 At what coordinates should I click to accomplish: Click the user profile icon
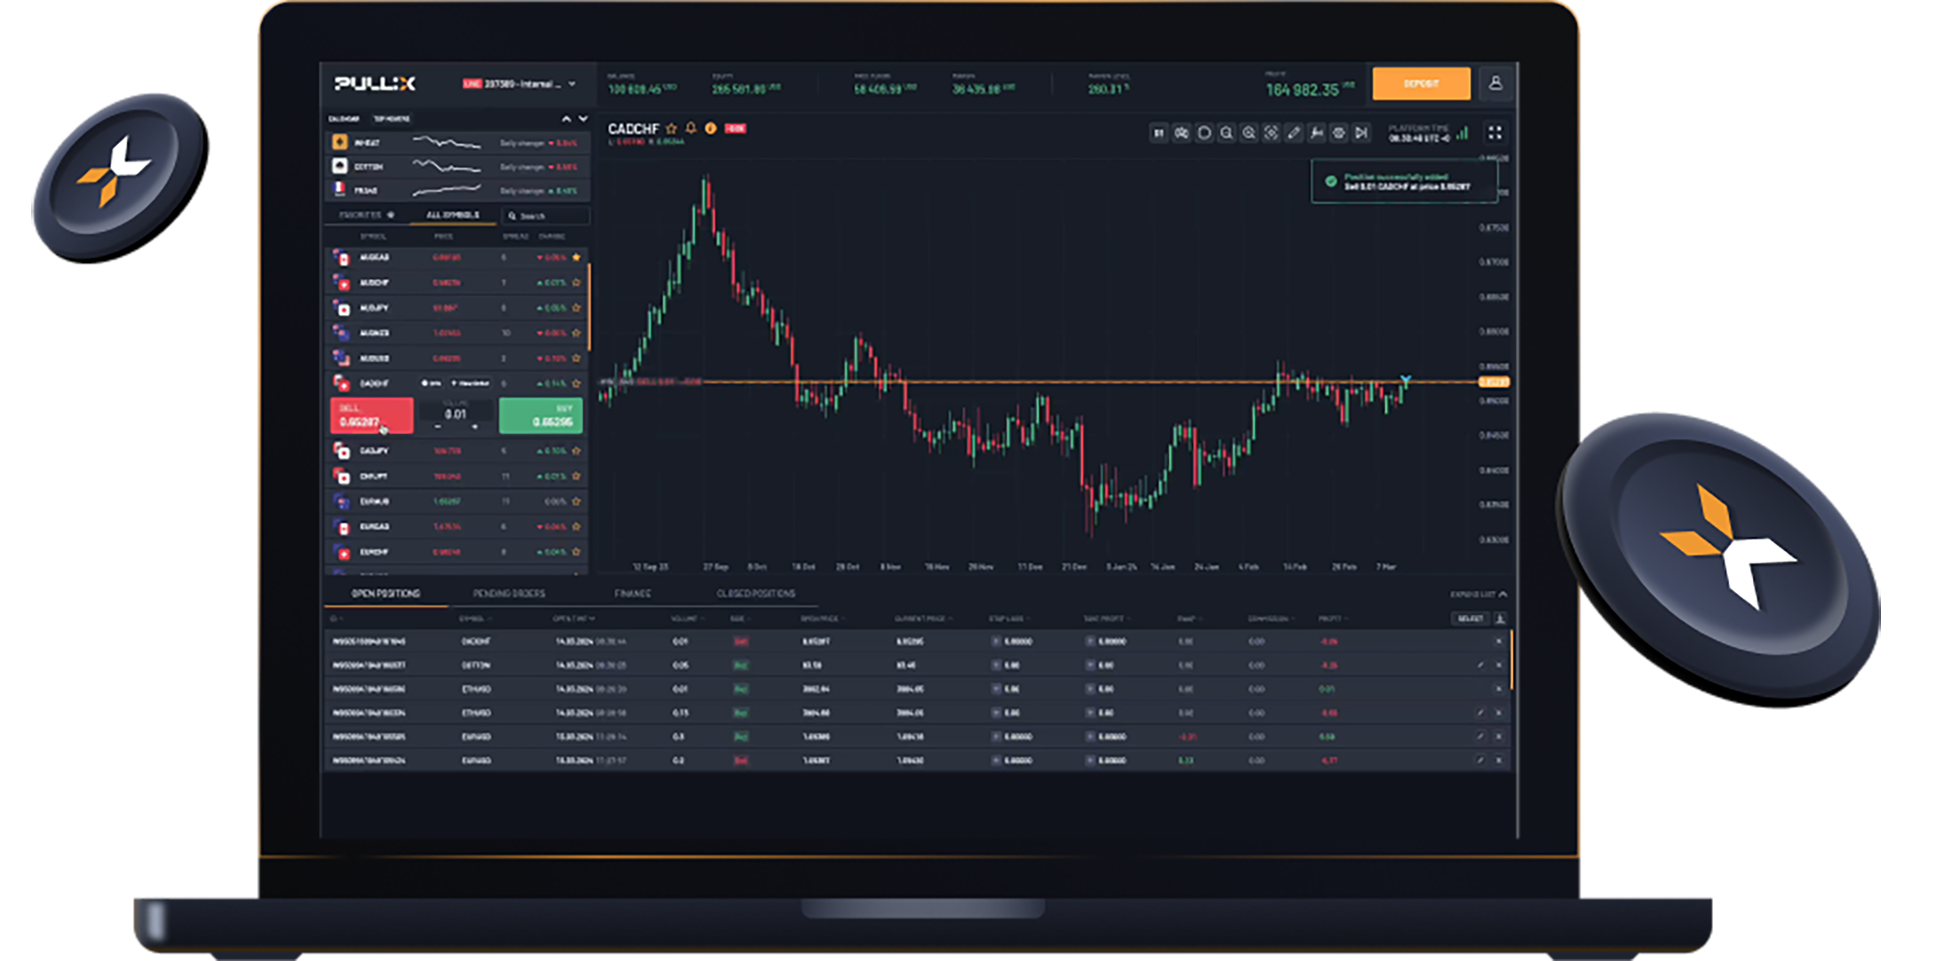click(1495, 84)
